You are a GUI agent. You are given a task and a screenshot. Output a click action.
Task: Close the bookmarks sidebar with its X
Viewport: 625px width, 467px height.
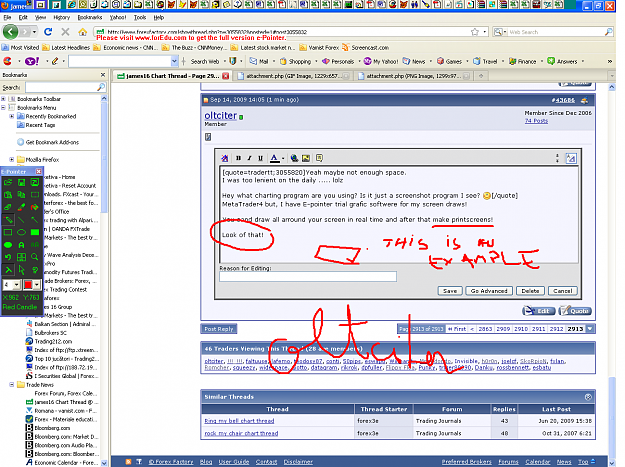point(103,75)
